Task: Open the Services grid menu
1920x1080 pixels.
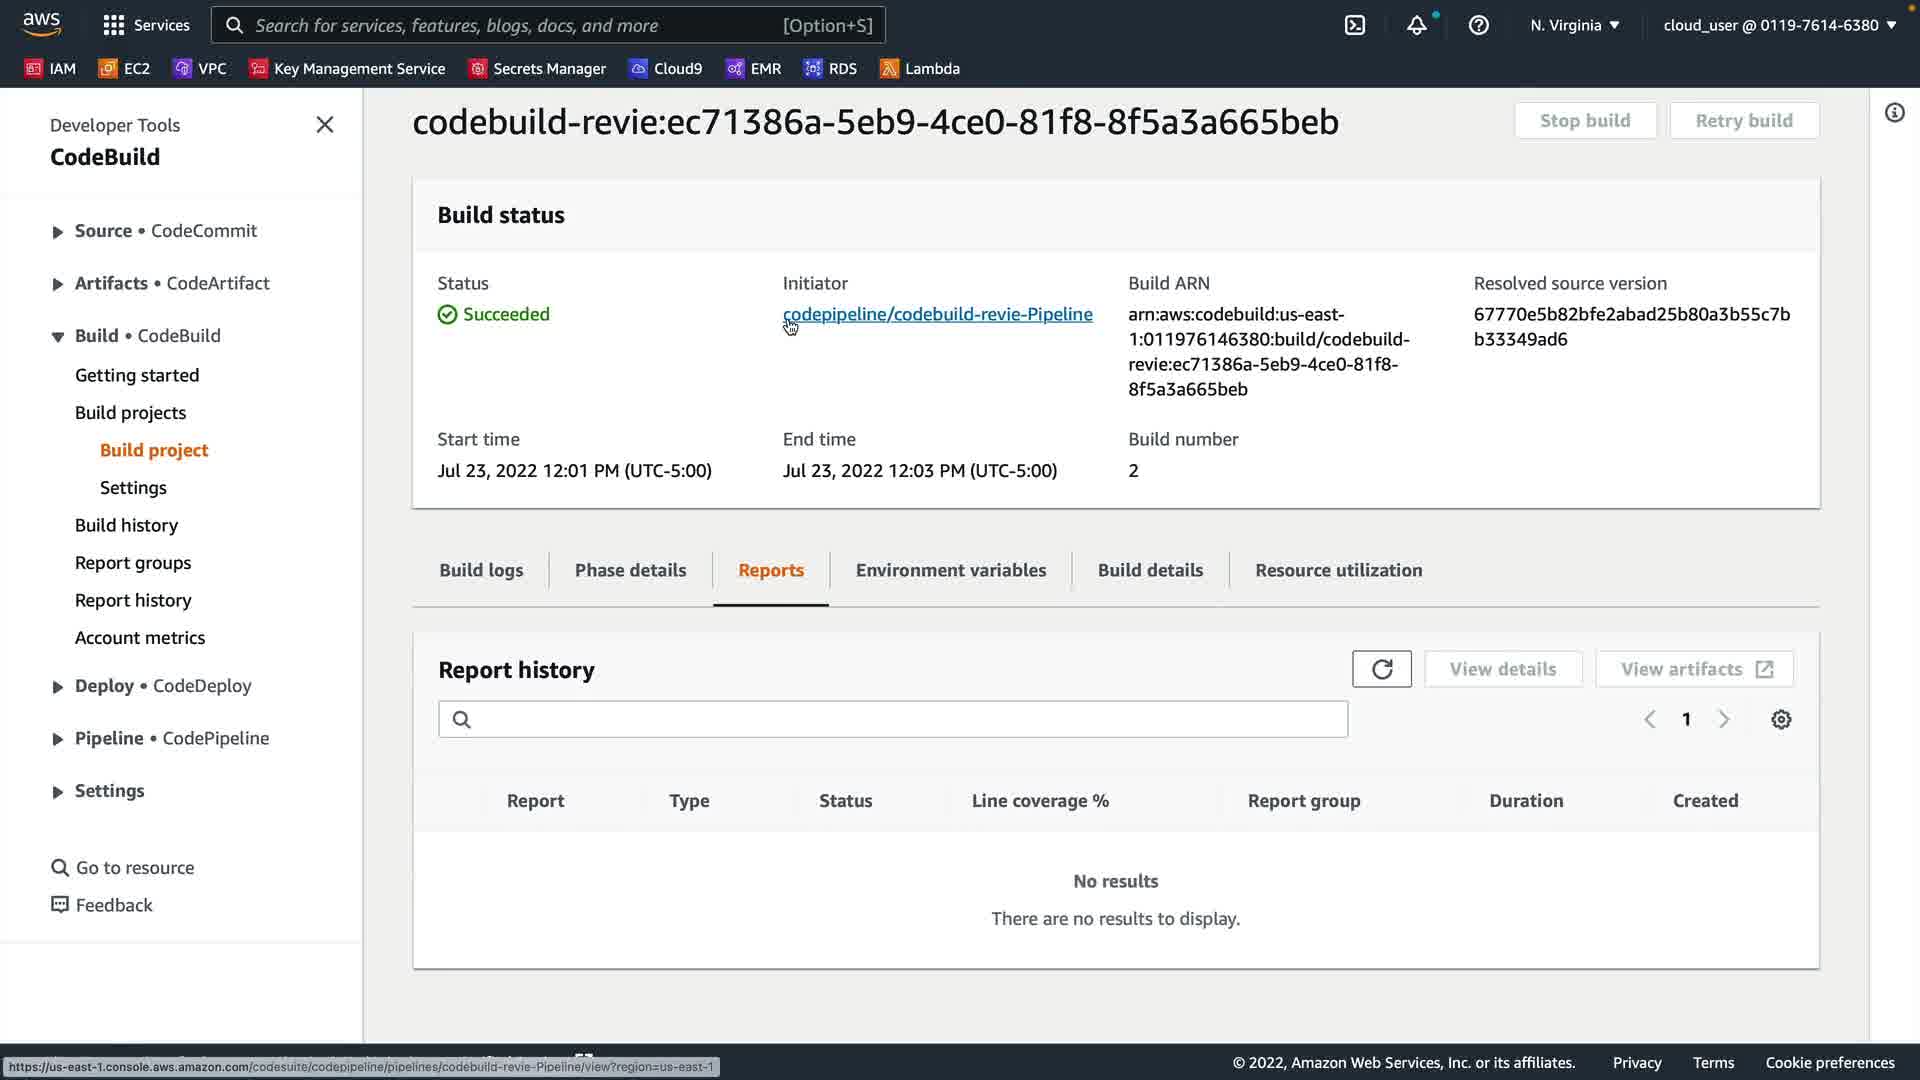Action: [146, 25]
